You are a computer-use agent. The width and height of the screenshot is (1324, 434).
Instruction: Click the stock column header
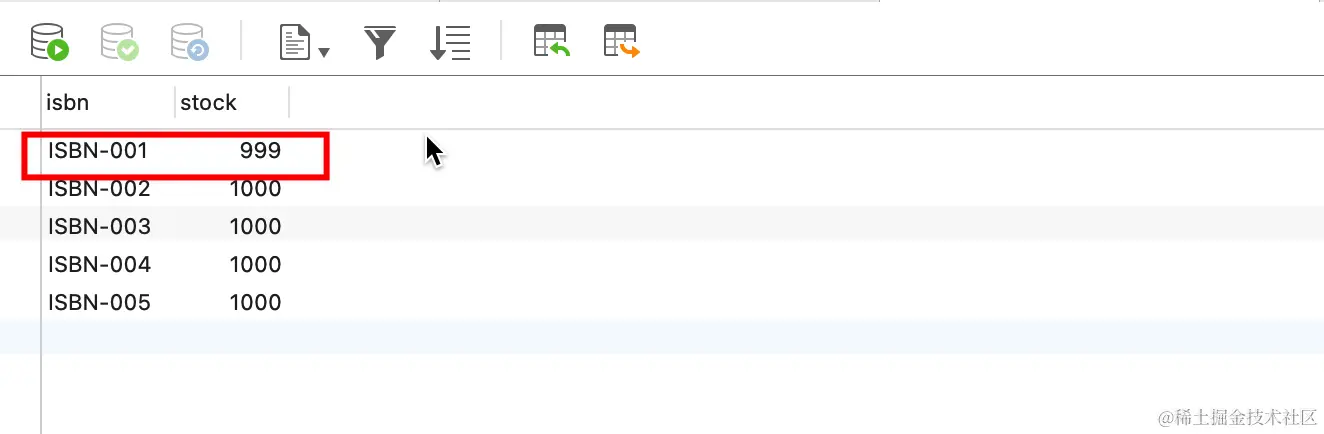[x=232, y=102]
